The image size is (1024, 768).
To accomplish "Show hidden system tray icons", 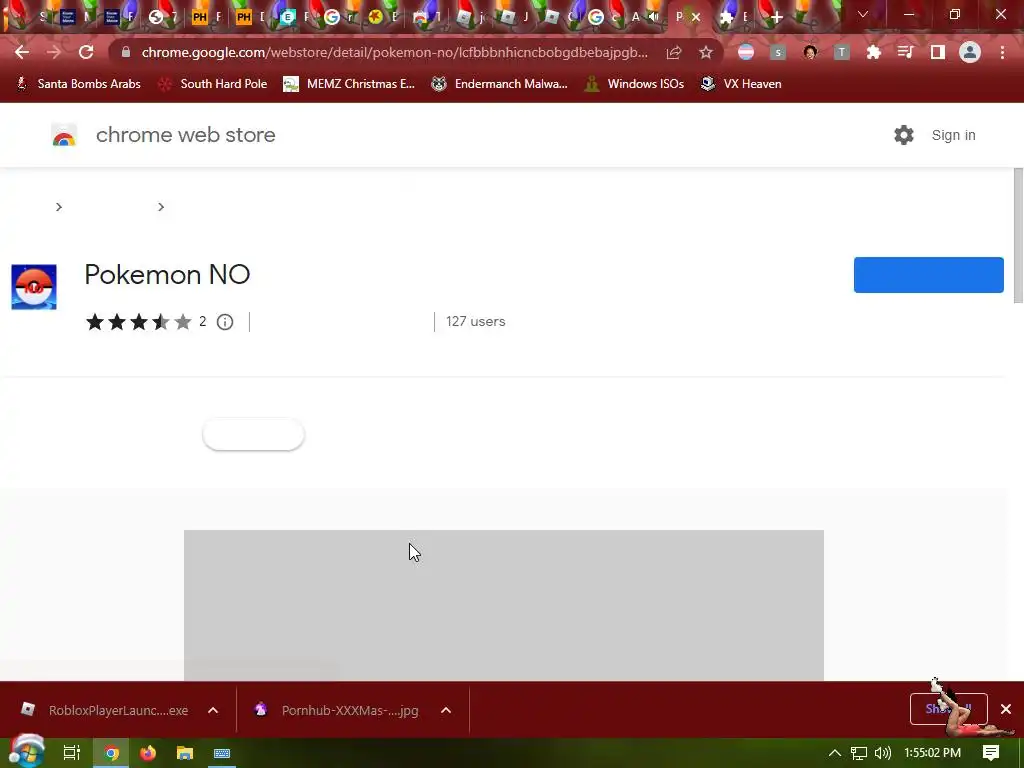I will click(835, 753).
